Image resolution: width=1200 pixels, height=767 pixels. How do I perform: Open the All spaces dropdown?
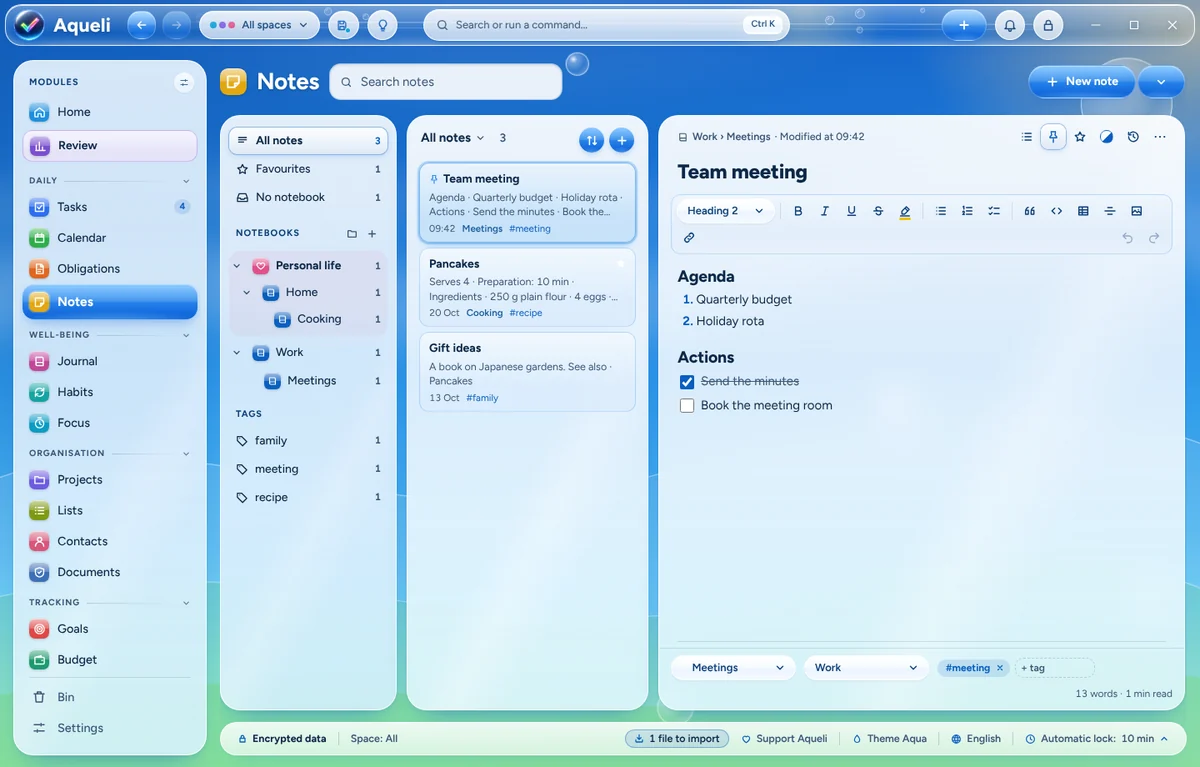tap(259, 25)
